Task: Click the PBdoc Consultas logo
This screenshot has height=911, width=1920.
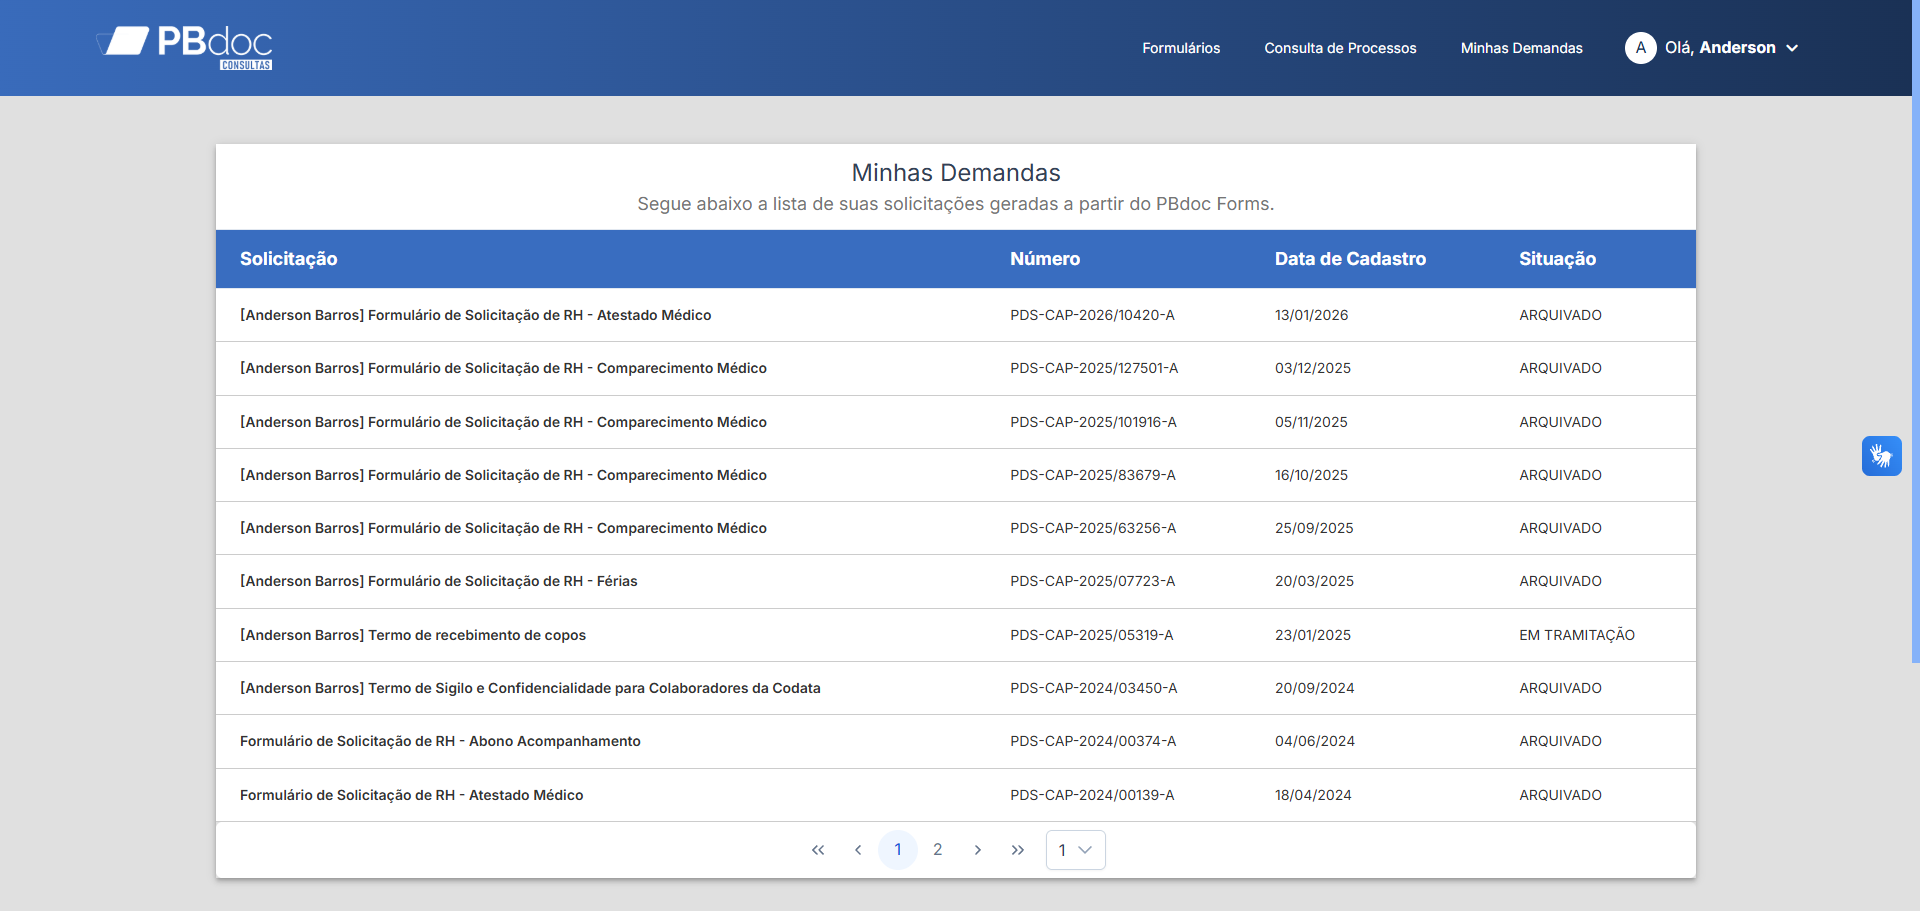Action: click(185, 47)
